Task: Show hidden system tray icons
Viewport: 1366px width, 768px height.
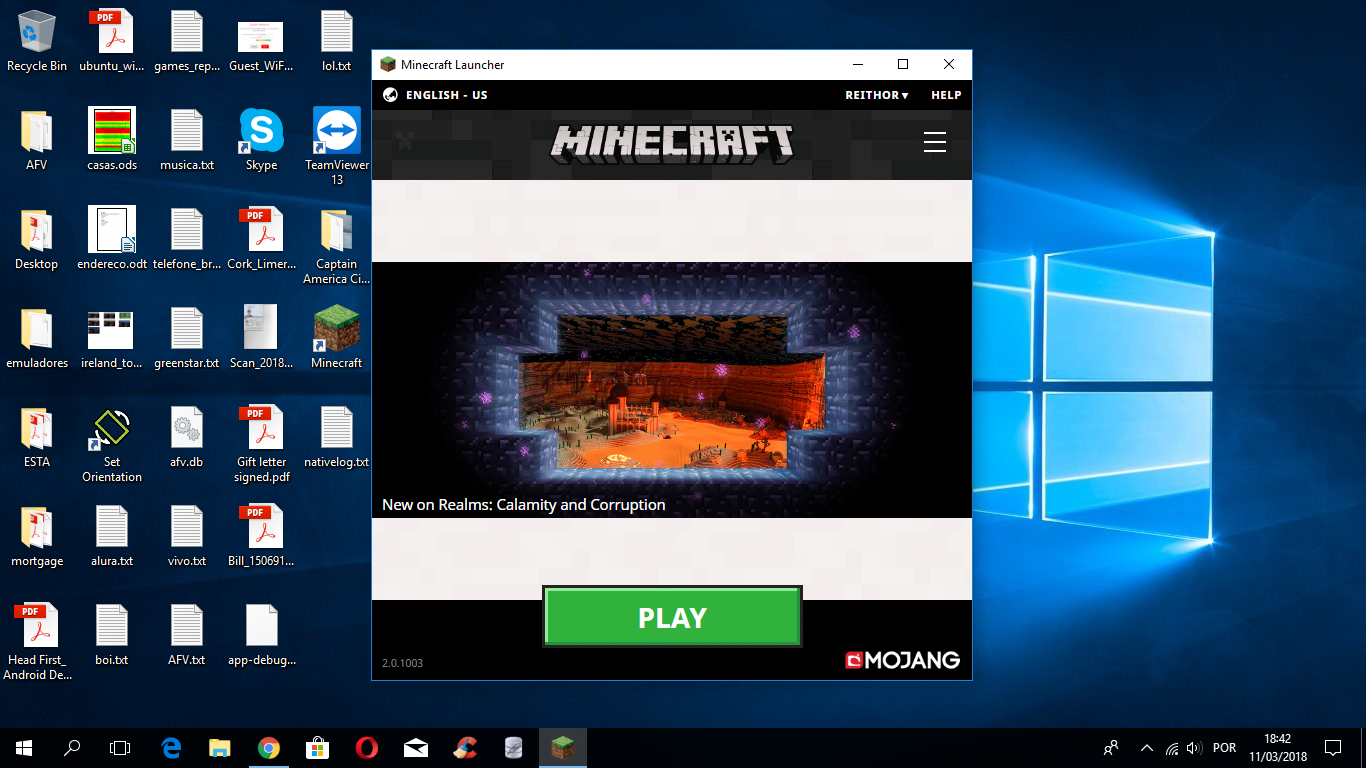Action: pyautogui.click(x=1146, y=748)
